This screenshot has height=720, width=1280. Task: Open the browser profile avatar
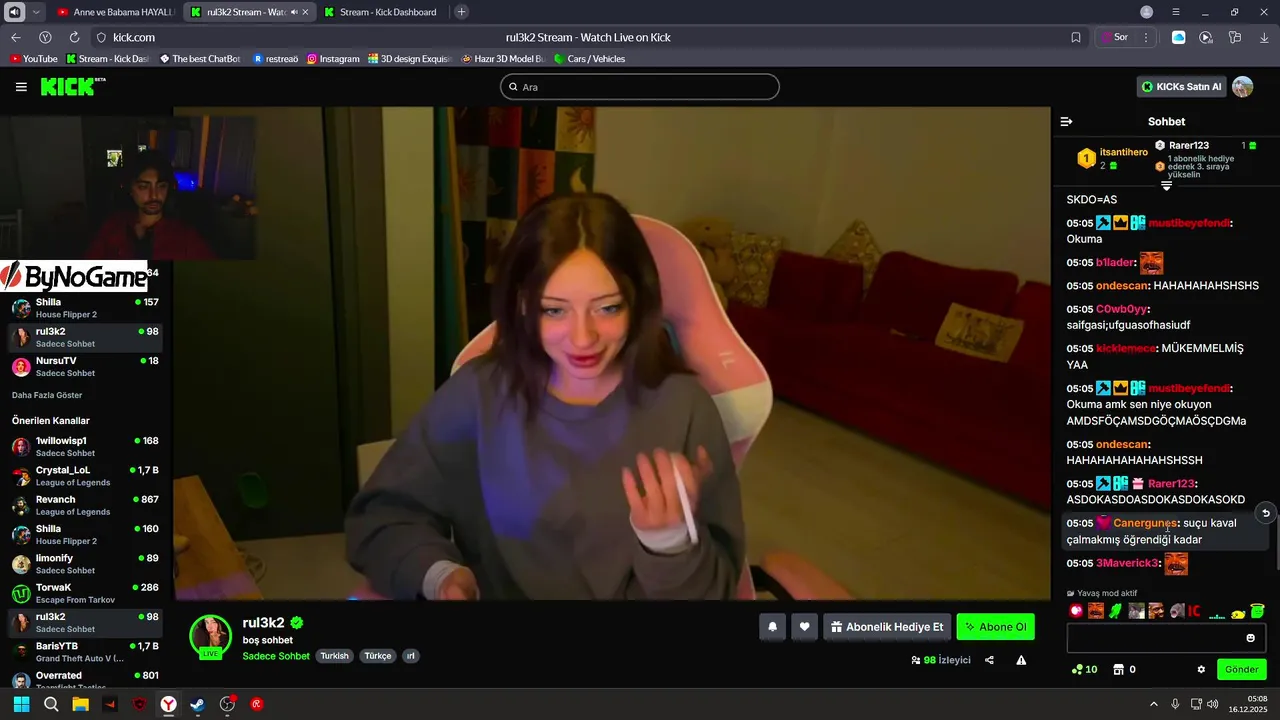[1146, 12]
